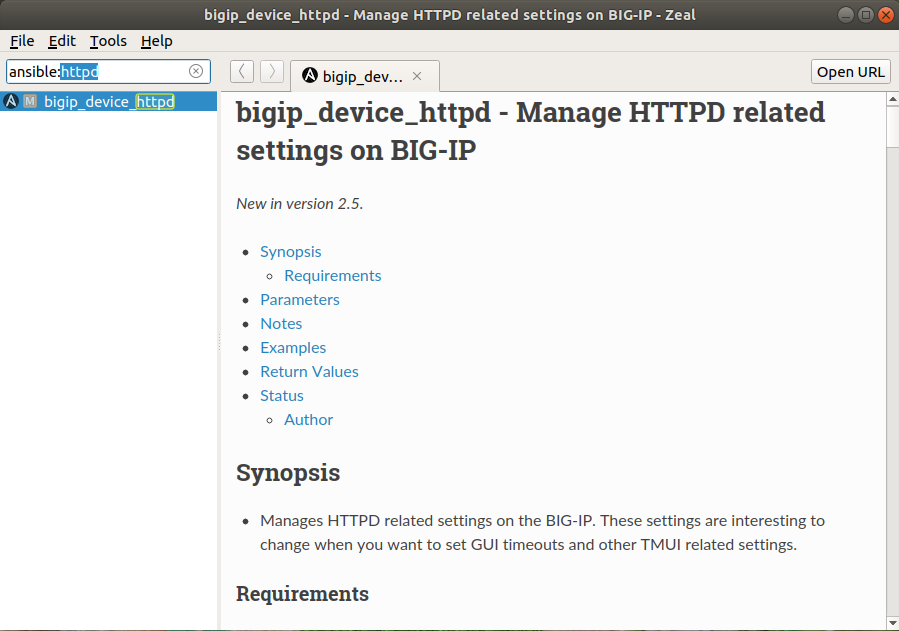This screenshot has width=899, height=631.
Task: Open the Return Values link
Action: (310, 372)
